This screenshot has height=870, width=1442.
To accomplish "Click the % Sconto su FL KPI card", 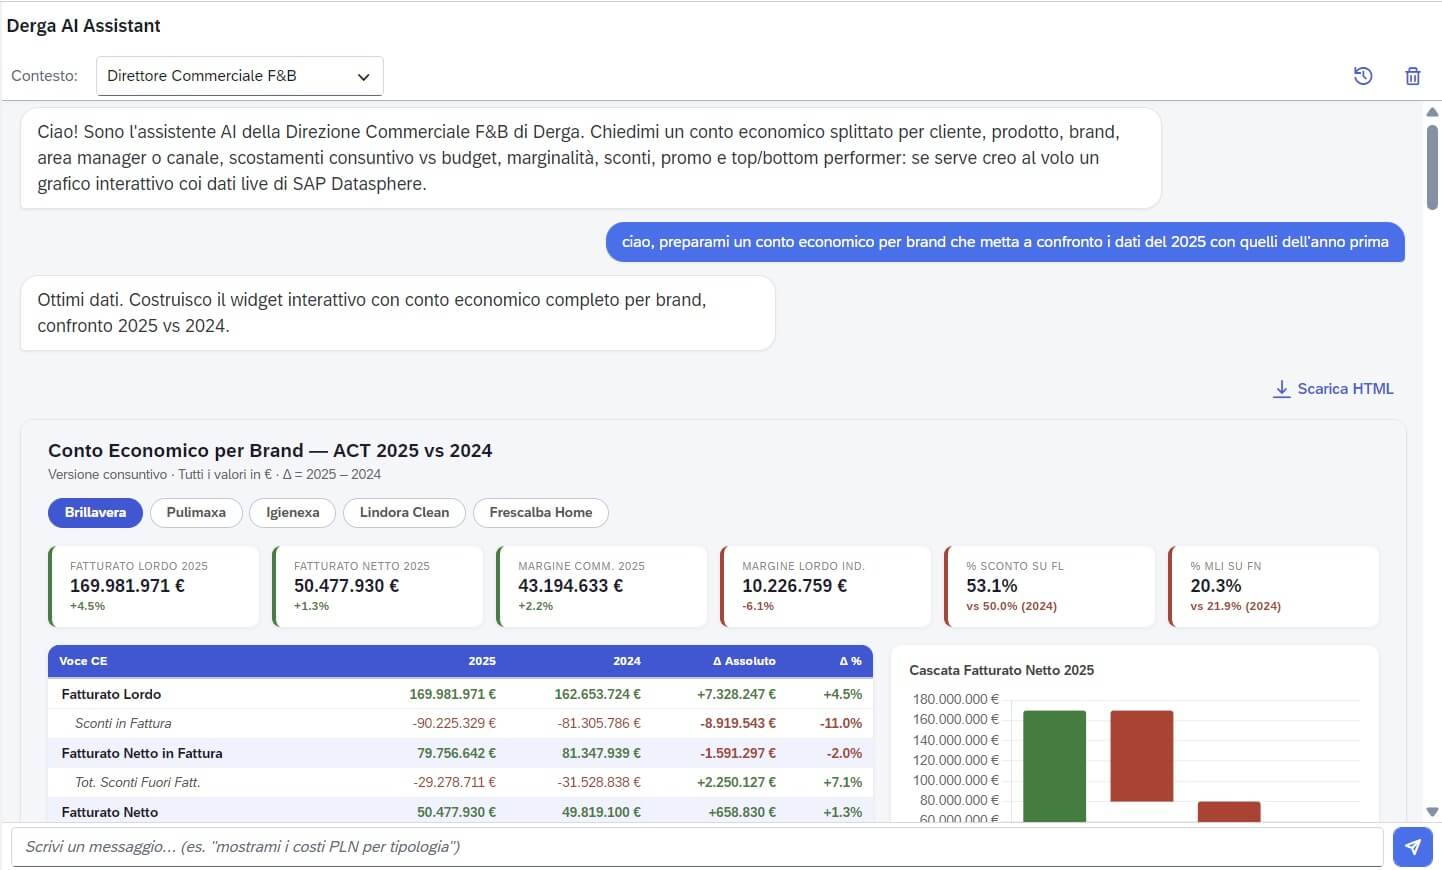I will 1049,587.
